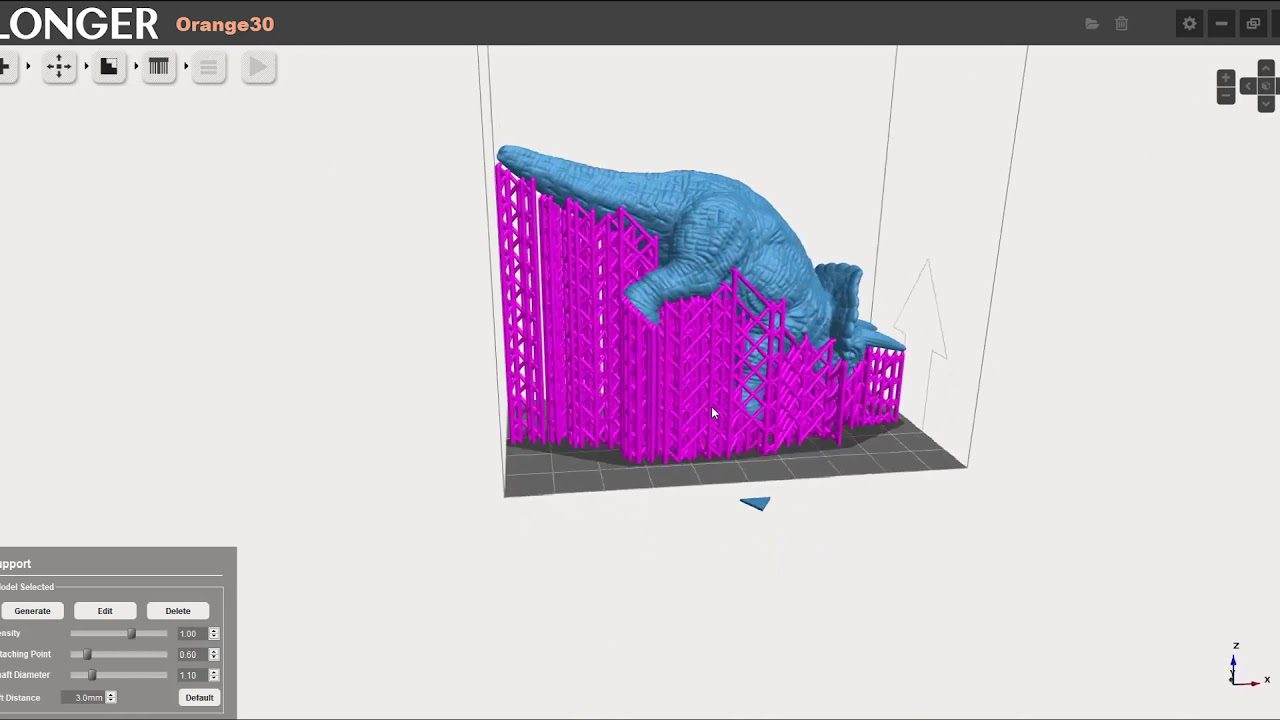Viewport: 1280px width, 720px height.
Task: Click the trash bin icon in title bar
Action: coord(1122,24)
